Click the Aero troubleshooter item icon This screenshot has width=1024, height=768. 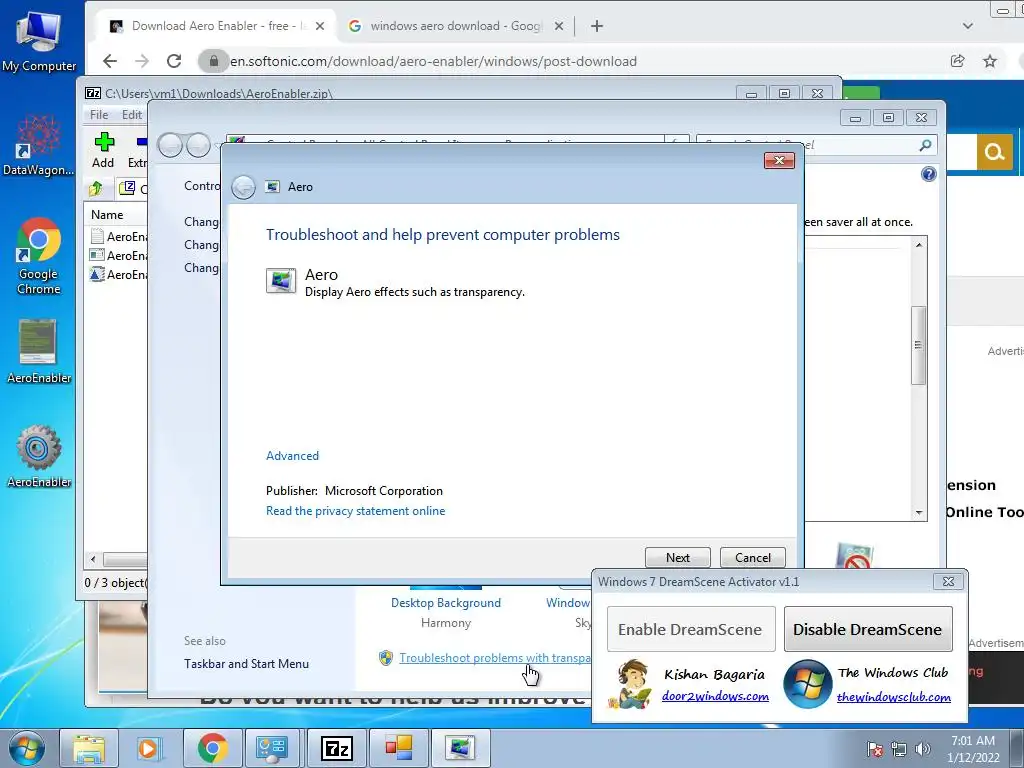tap(281, 281)
